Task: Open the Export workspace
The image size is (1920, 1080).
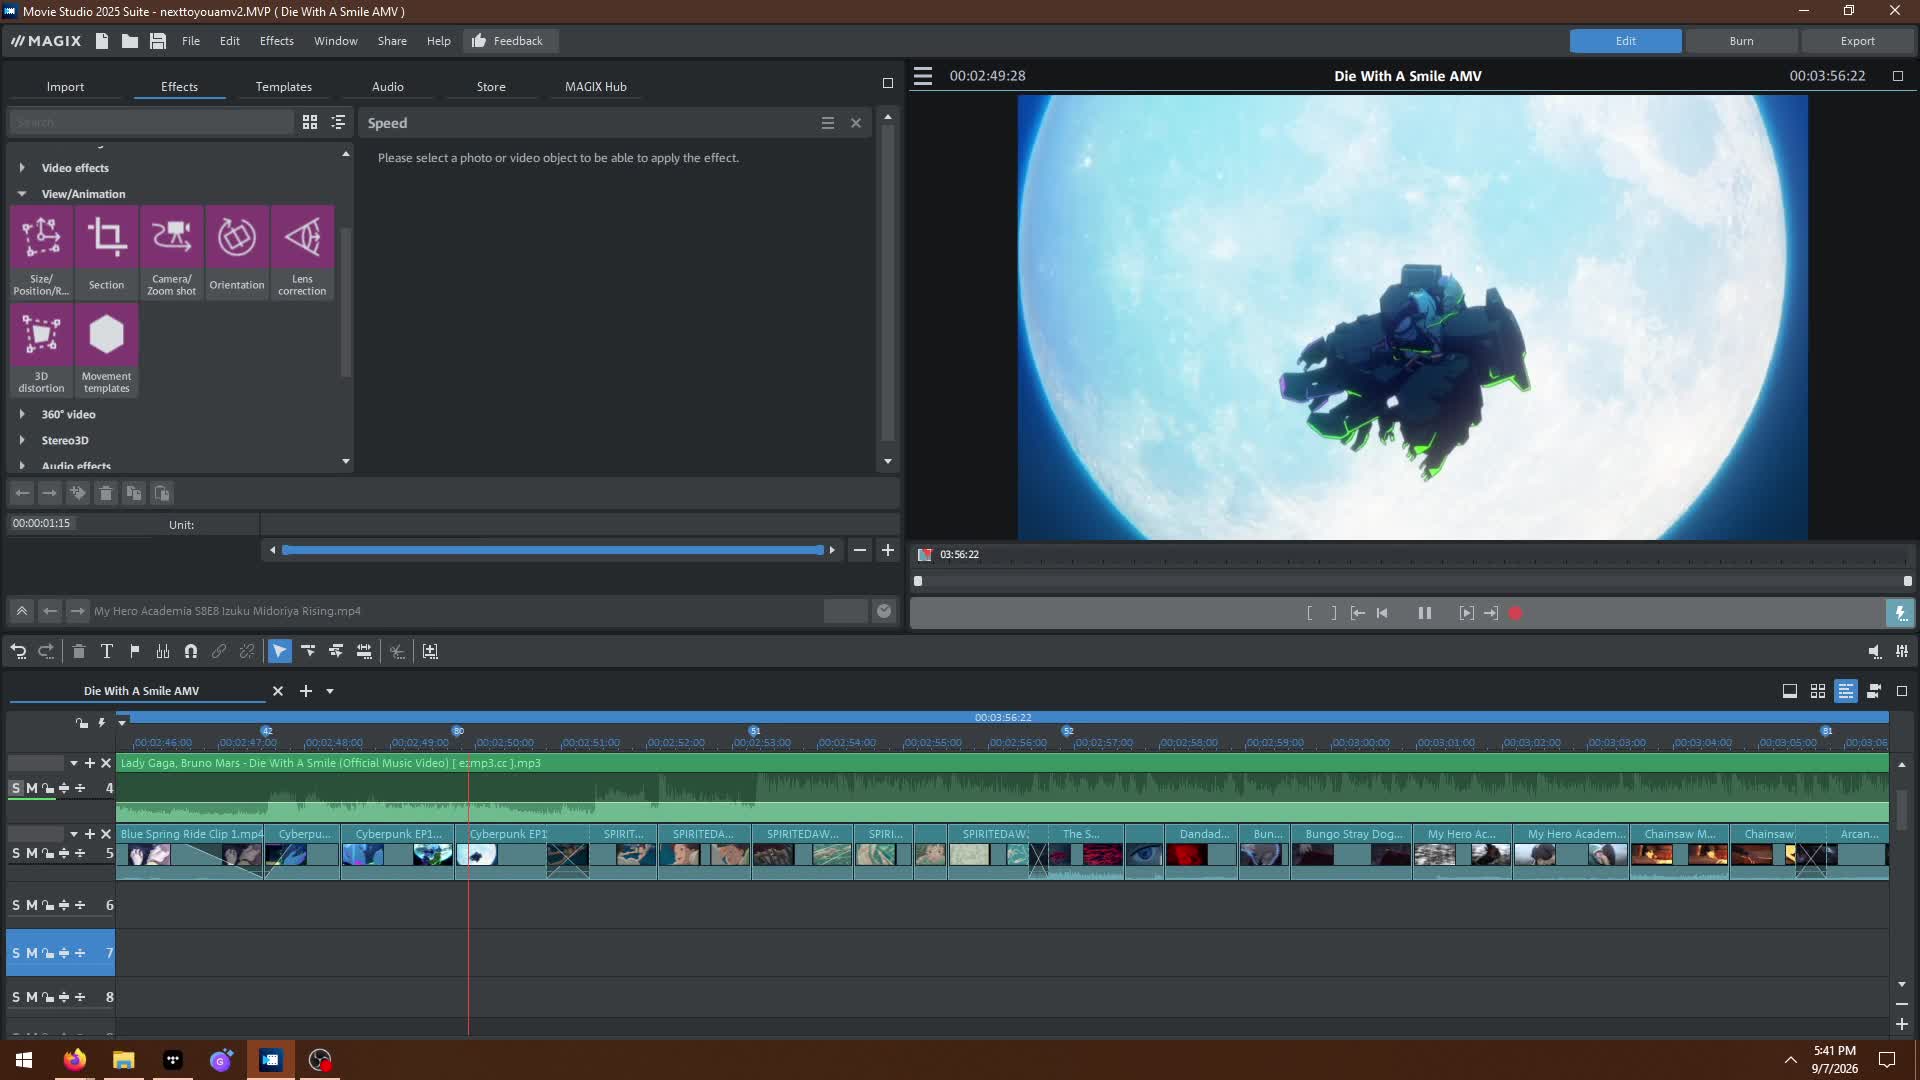Action: pos(1857,41)
